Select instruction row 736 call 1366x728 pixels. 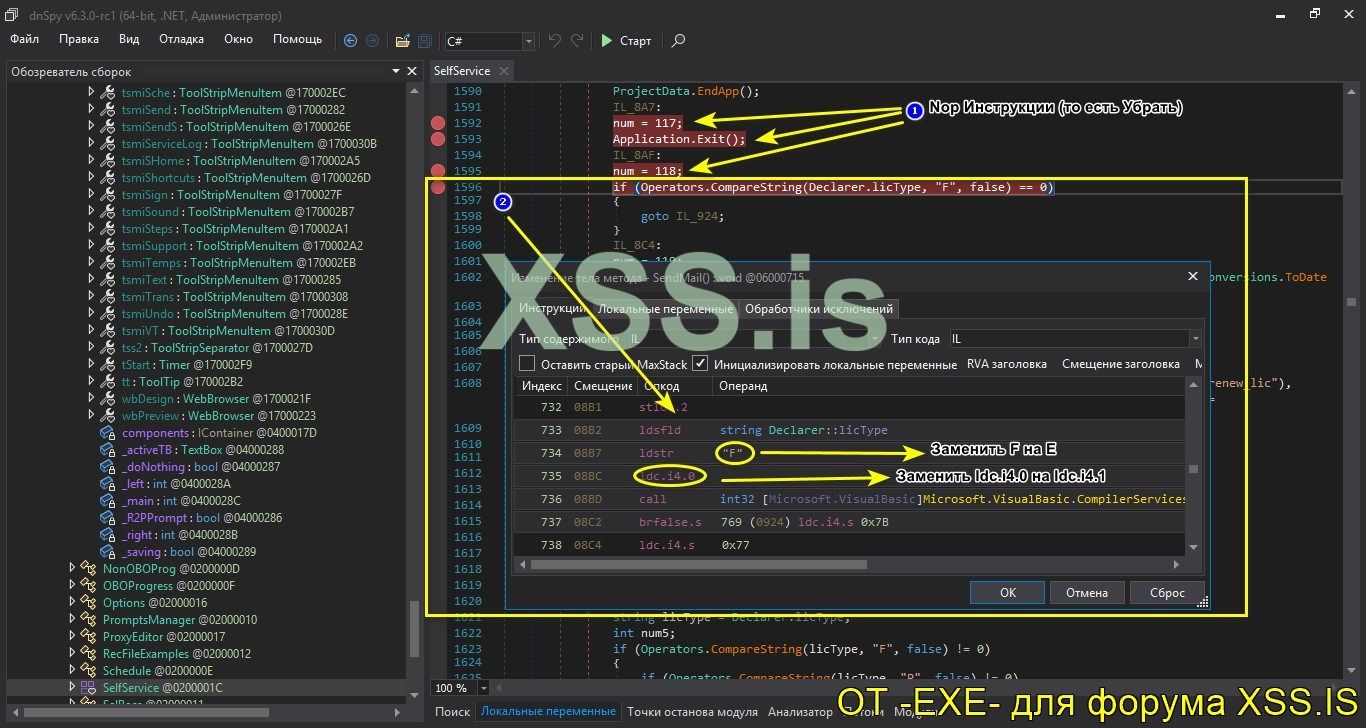click(x=851, y=499)
